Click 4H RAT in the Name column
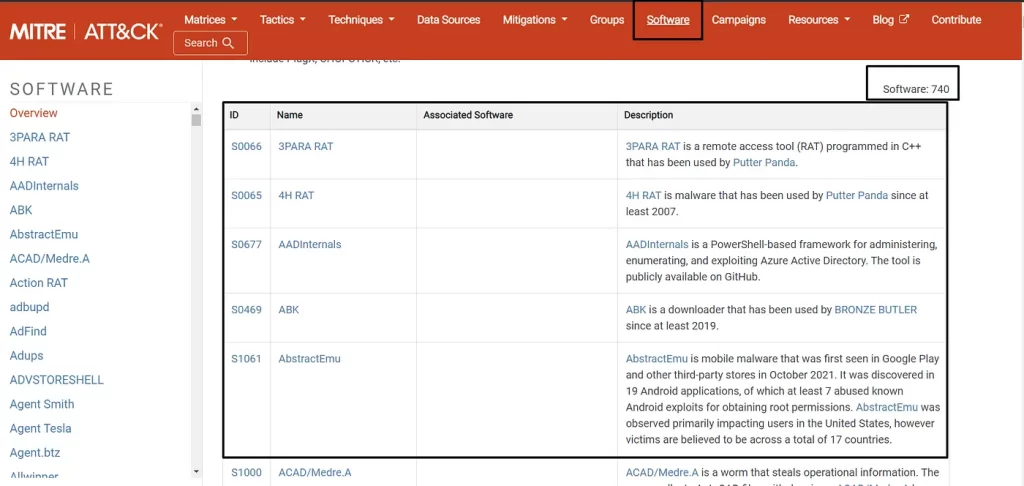The height and width of the screenshot is (486, 1024). tap(296, 195)
